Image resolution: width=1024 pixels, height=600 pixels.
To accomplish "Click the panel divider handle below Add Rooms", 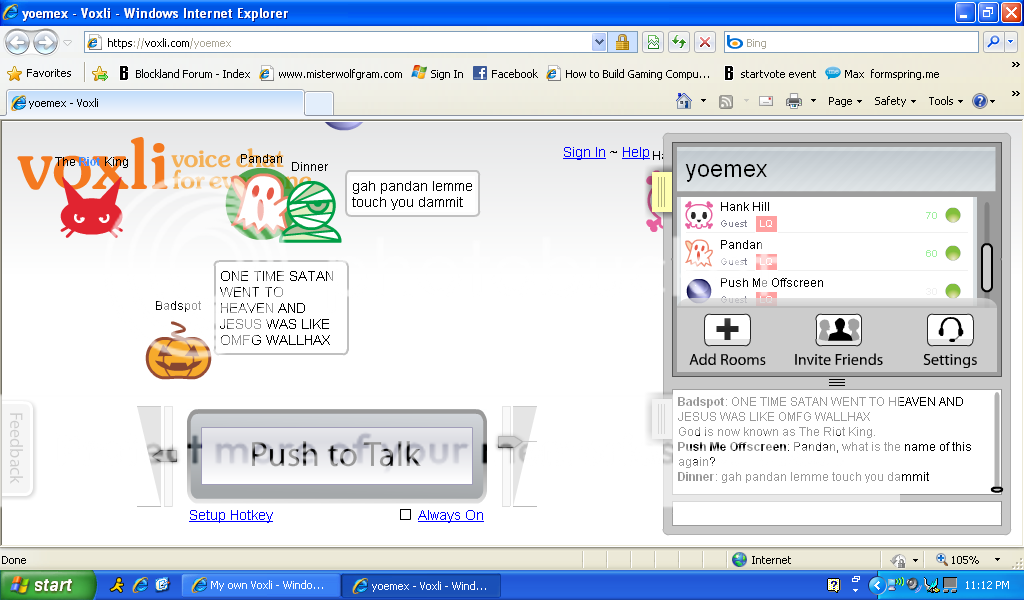I will [837, 383].
